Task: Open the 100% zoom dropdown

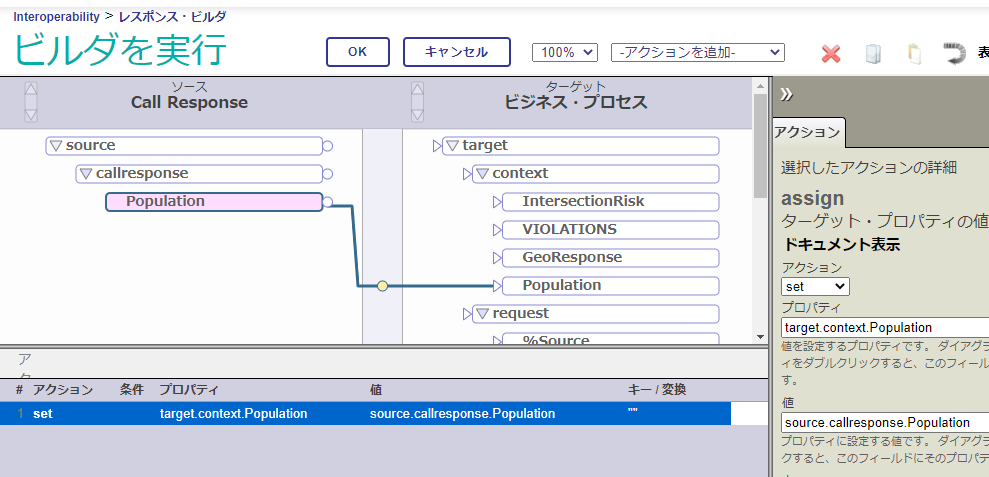Action: tap(564, 52)
